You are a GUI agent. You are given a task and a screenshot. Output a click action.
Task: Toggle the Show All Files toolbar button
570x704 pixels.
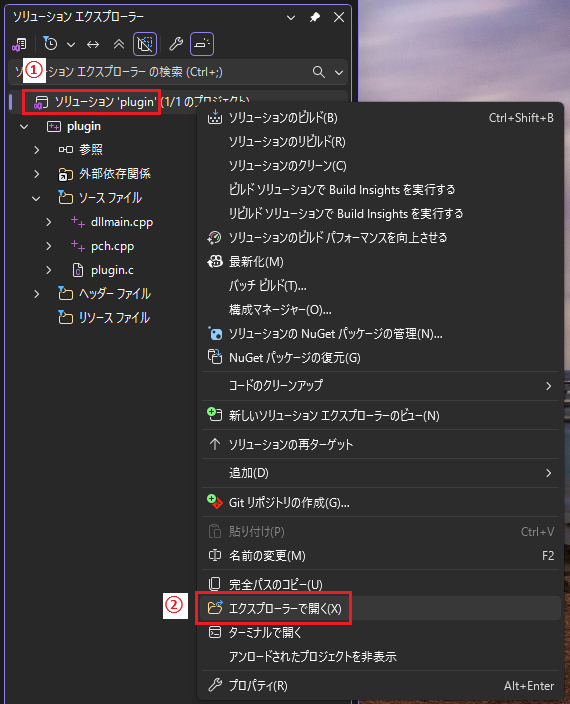pyautogui.click(x=145, y=44)
